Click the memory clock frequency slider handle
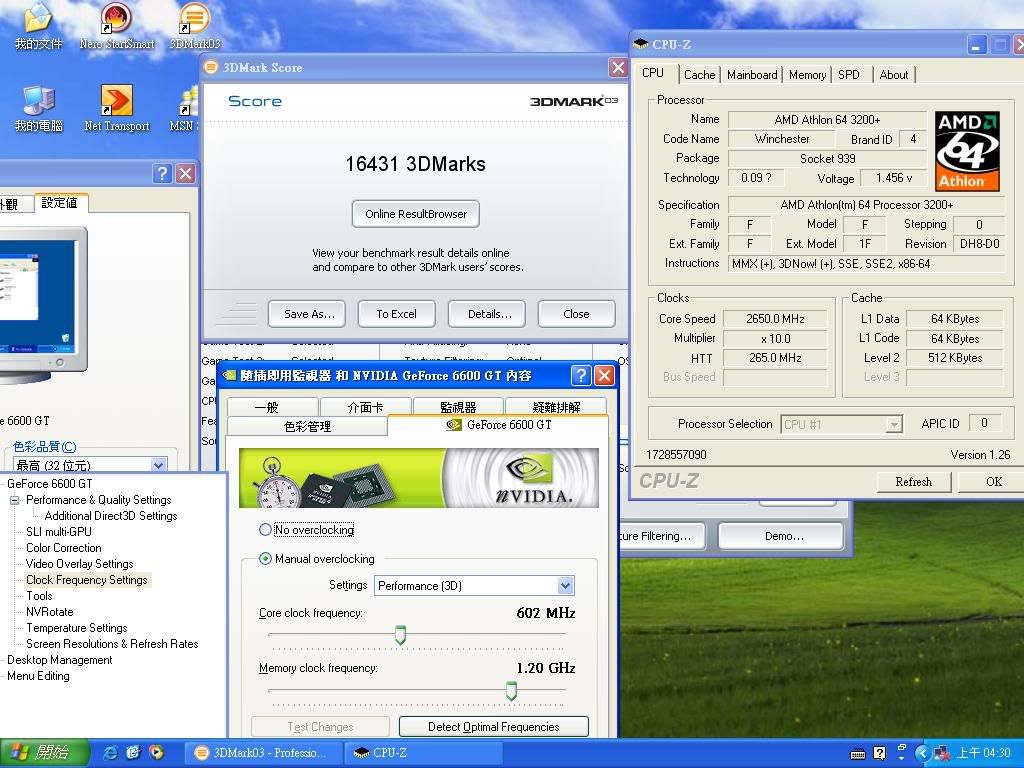The image size is (1024, 768). 511,690
